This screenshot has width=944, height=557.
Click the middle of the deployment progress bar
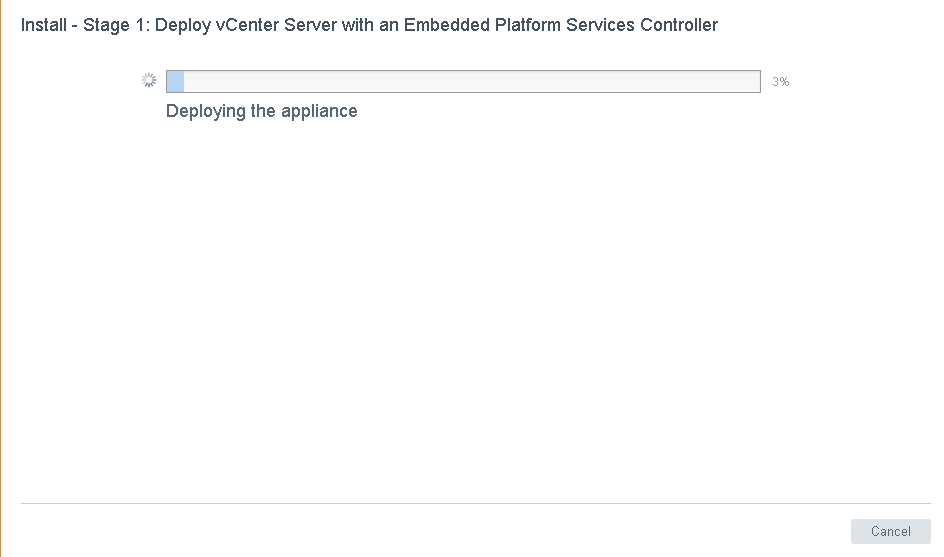(463, 81)
